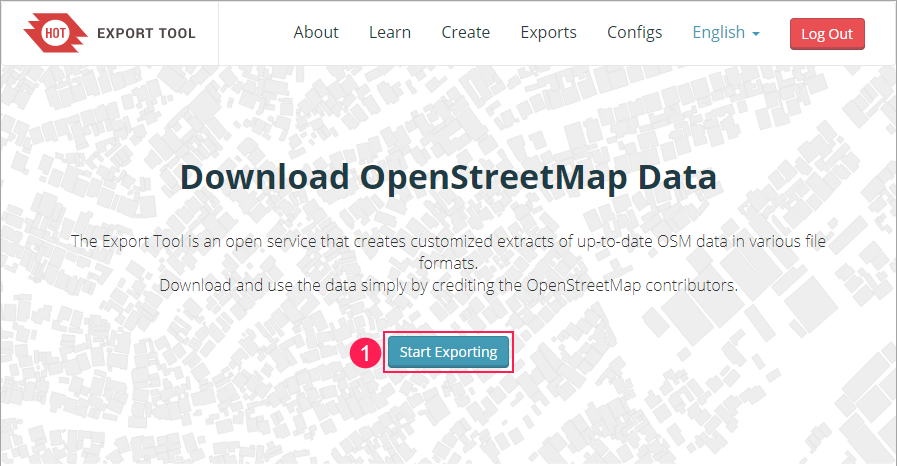Click the Export Tool open service description
This screenshot has height=466, width=897.
tap(448, 252)
